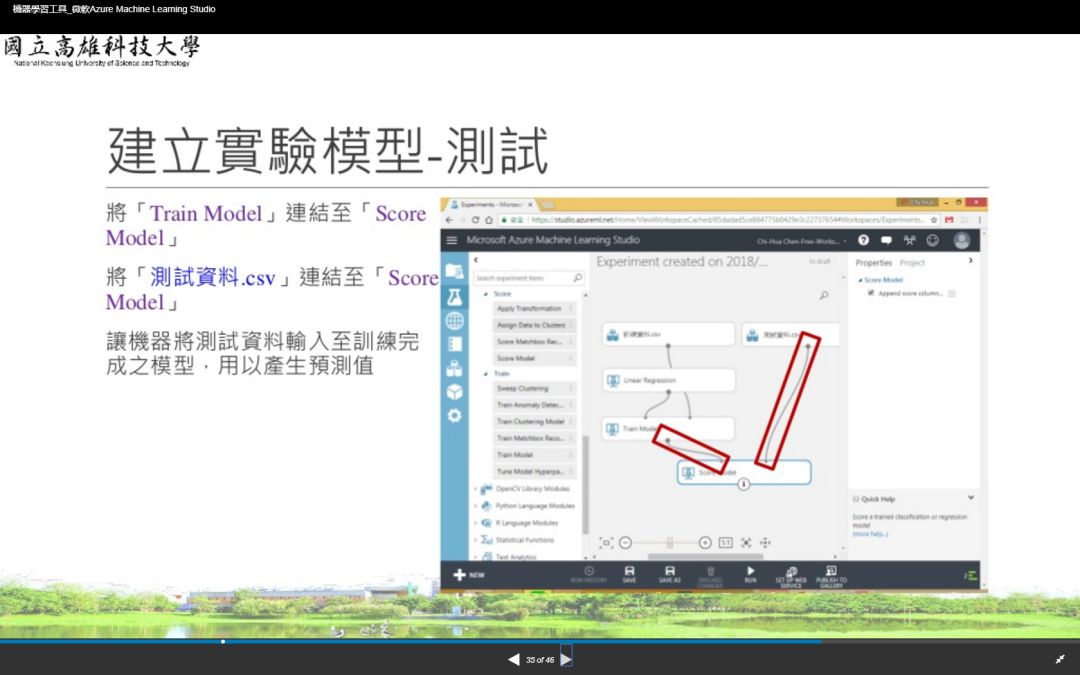
Task: Open RUN HISTORY in the bottom bar
Action: click(589, 575)
